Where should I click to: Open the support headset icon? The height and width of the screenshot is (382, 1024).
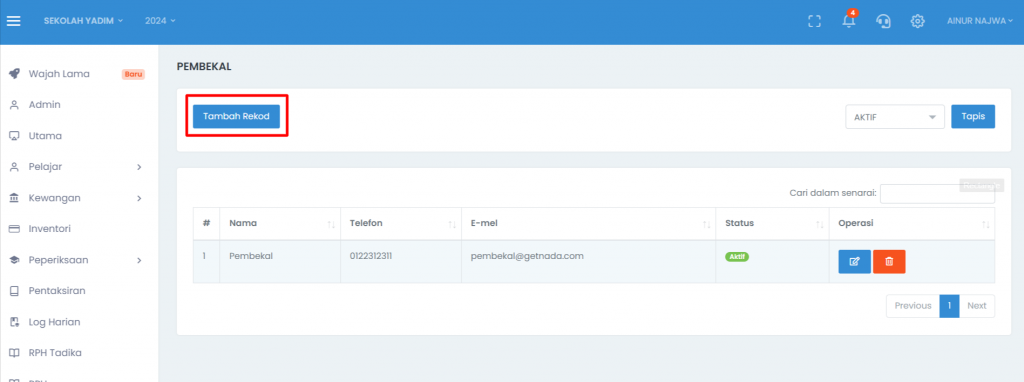coord(883,21)
